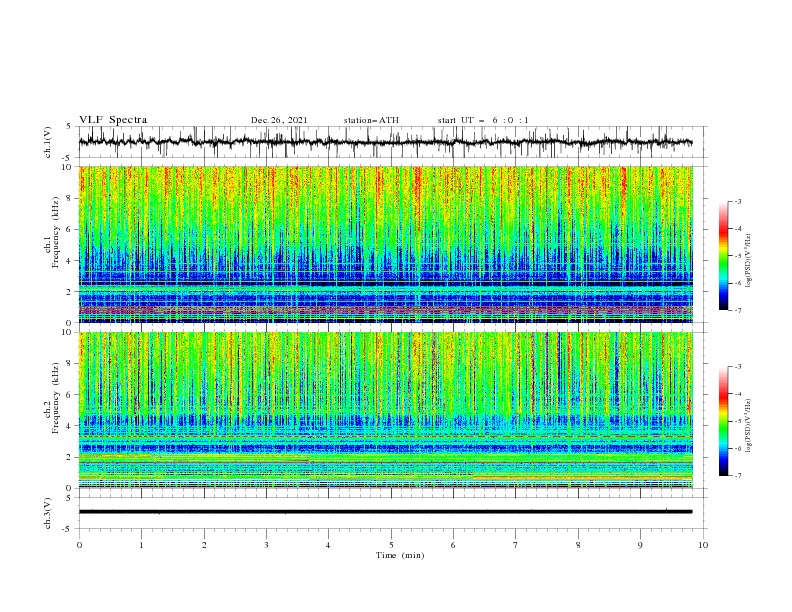Viewport: 792px width, 612px height.
Task: Select the "6" kHz tick on ch.1 frequency axis
Action: [x=70, y=229]
